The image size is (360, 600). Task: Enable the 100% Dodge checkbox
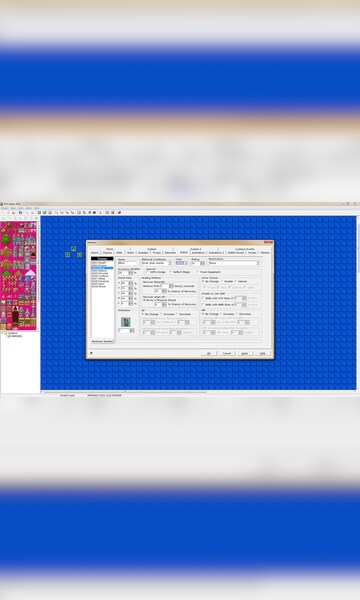(148, 272)
